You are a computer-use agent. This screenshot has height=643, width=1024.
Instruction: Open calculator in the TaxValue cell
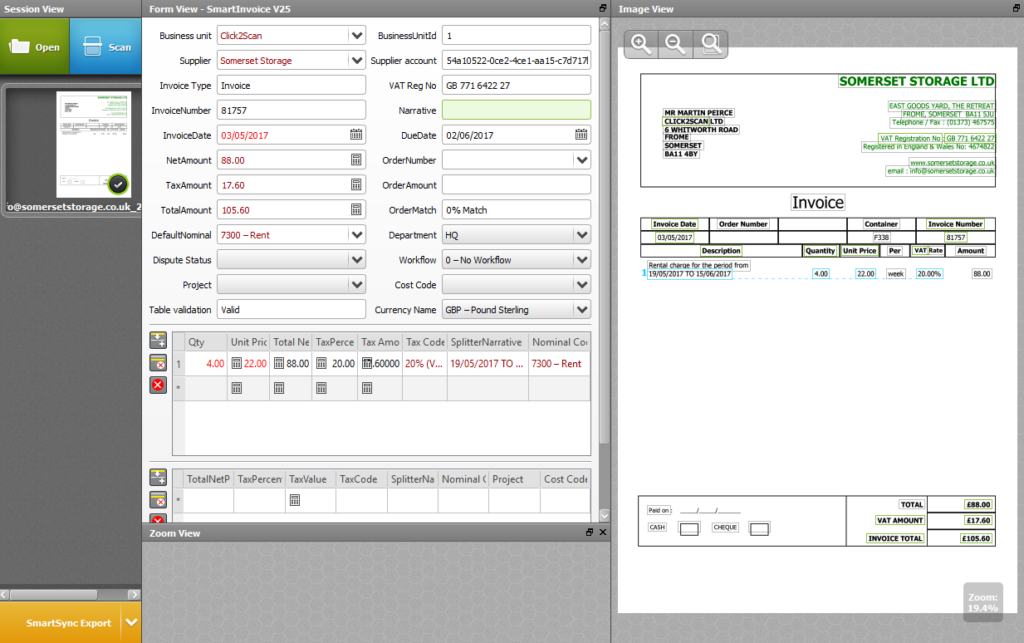tap(295, 500)
